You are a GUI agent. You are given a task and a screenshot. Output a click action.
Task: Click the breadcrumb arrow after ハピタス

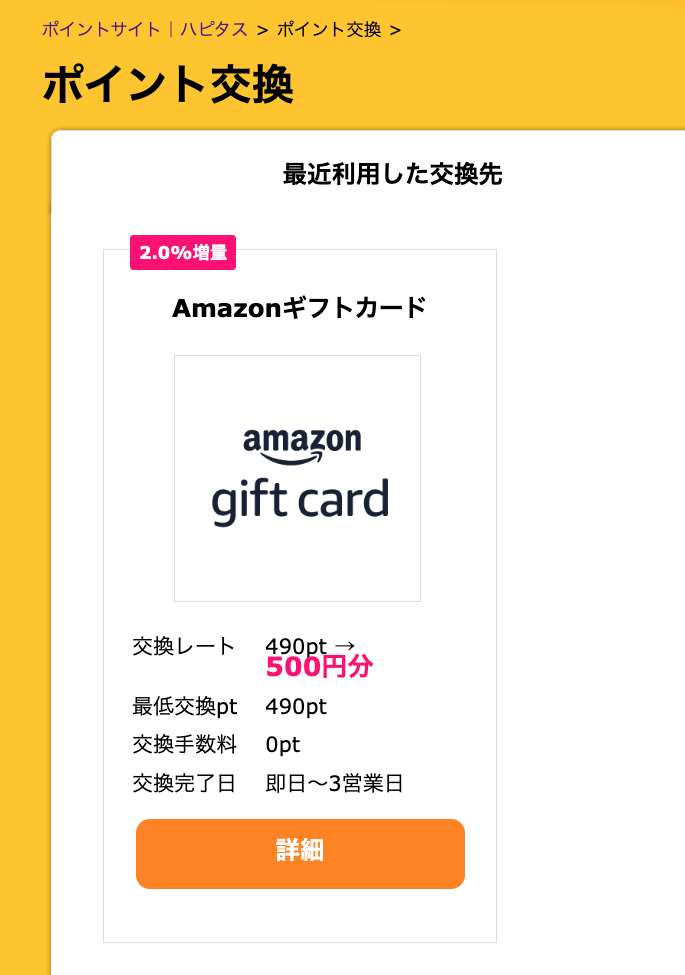[x=262, y=30]
